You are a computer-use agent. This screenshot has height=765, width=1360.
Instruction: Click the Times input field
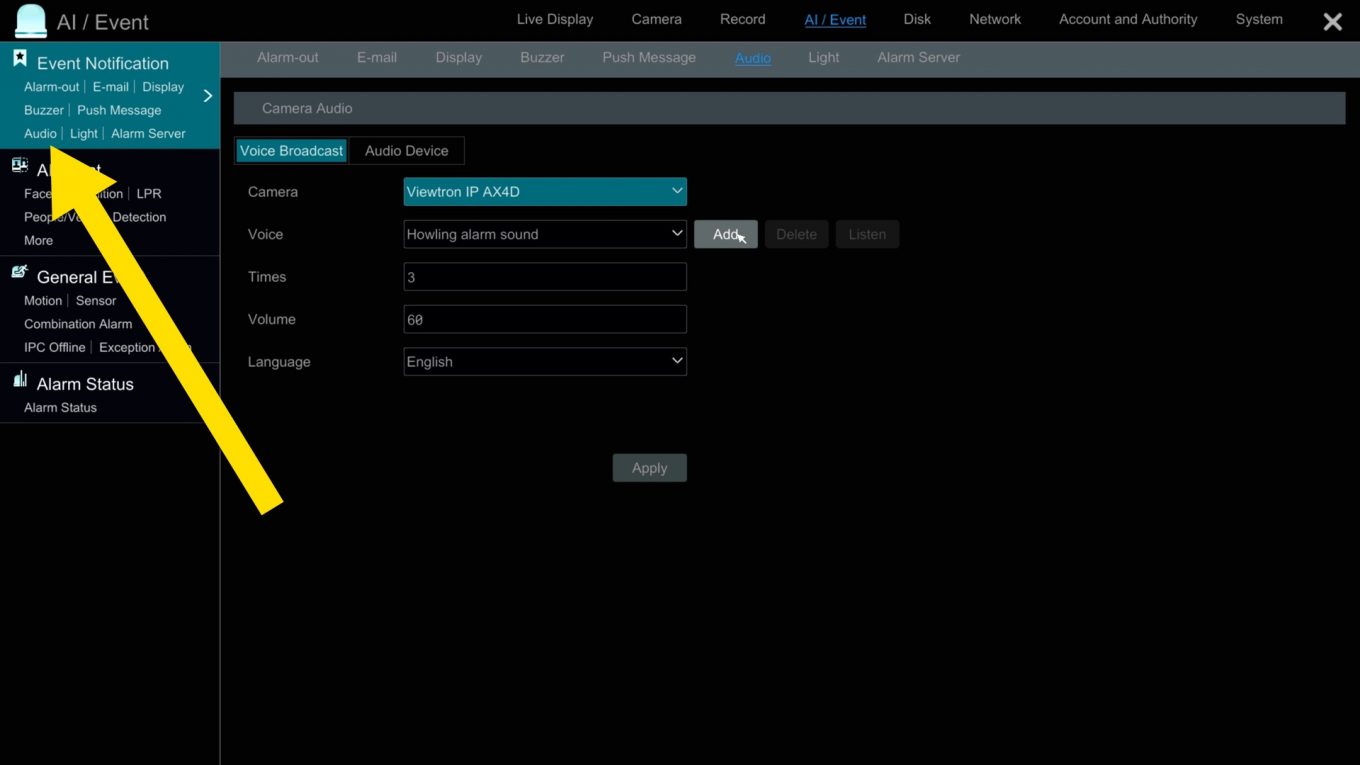tap(544, 277)
